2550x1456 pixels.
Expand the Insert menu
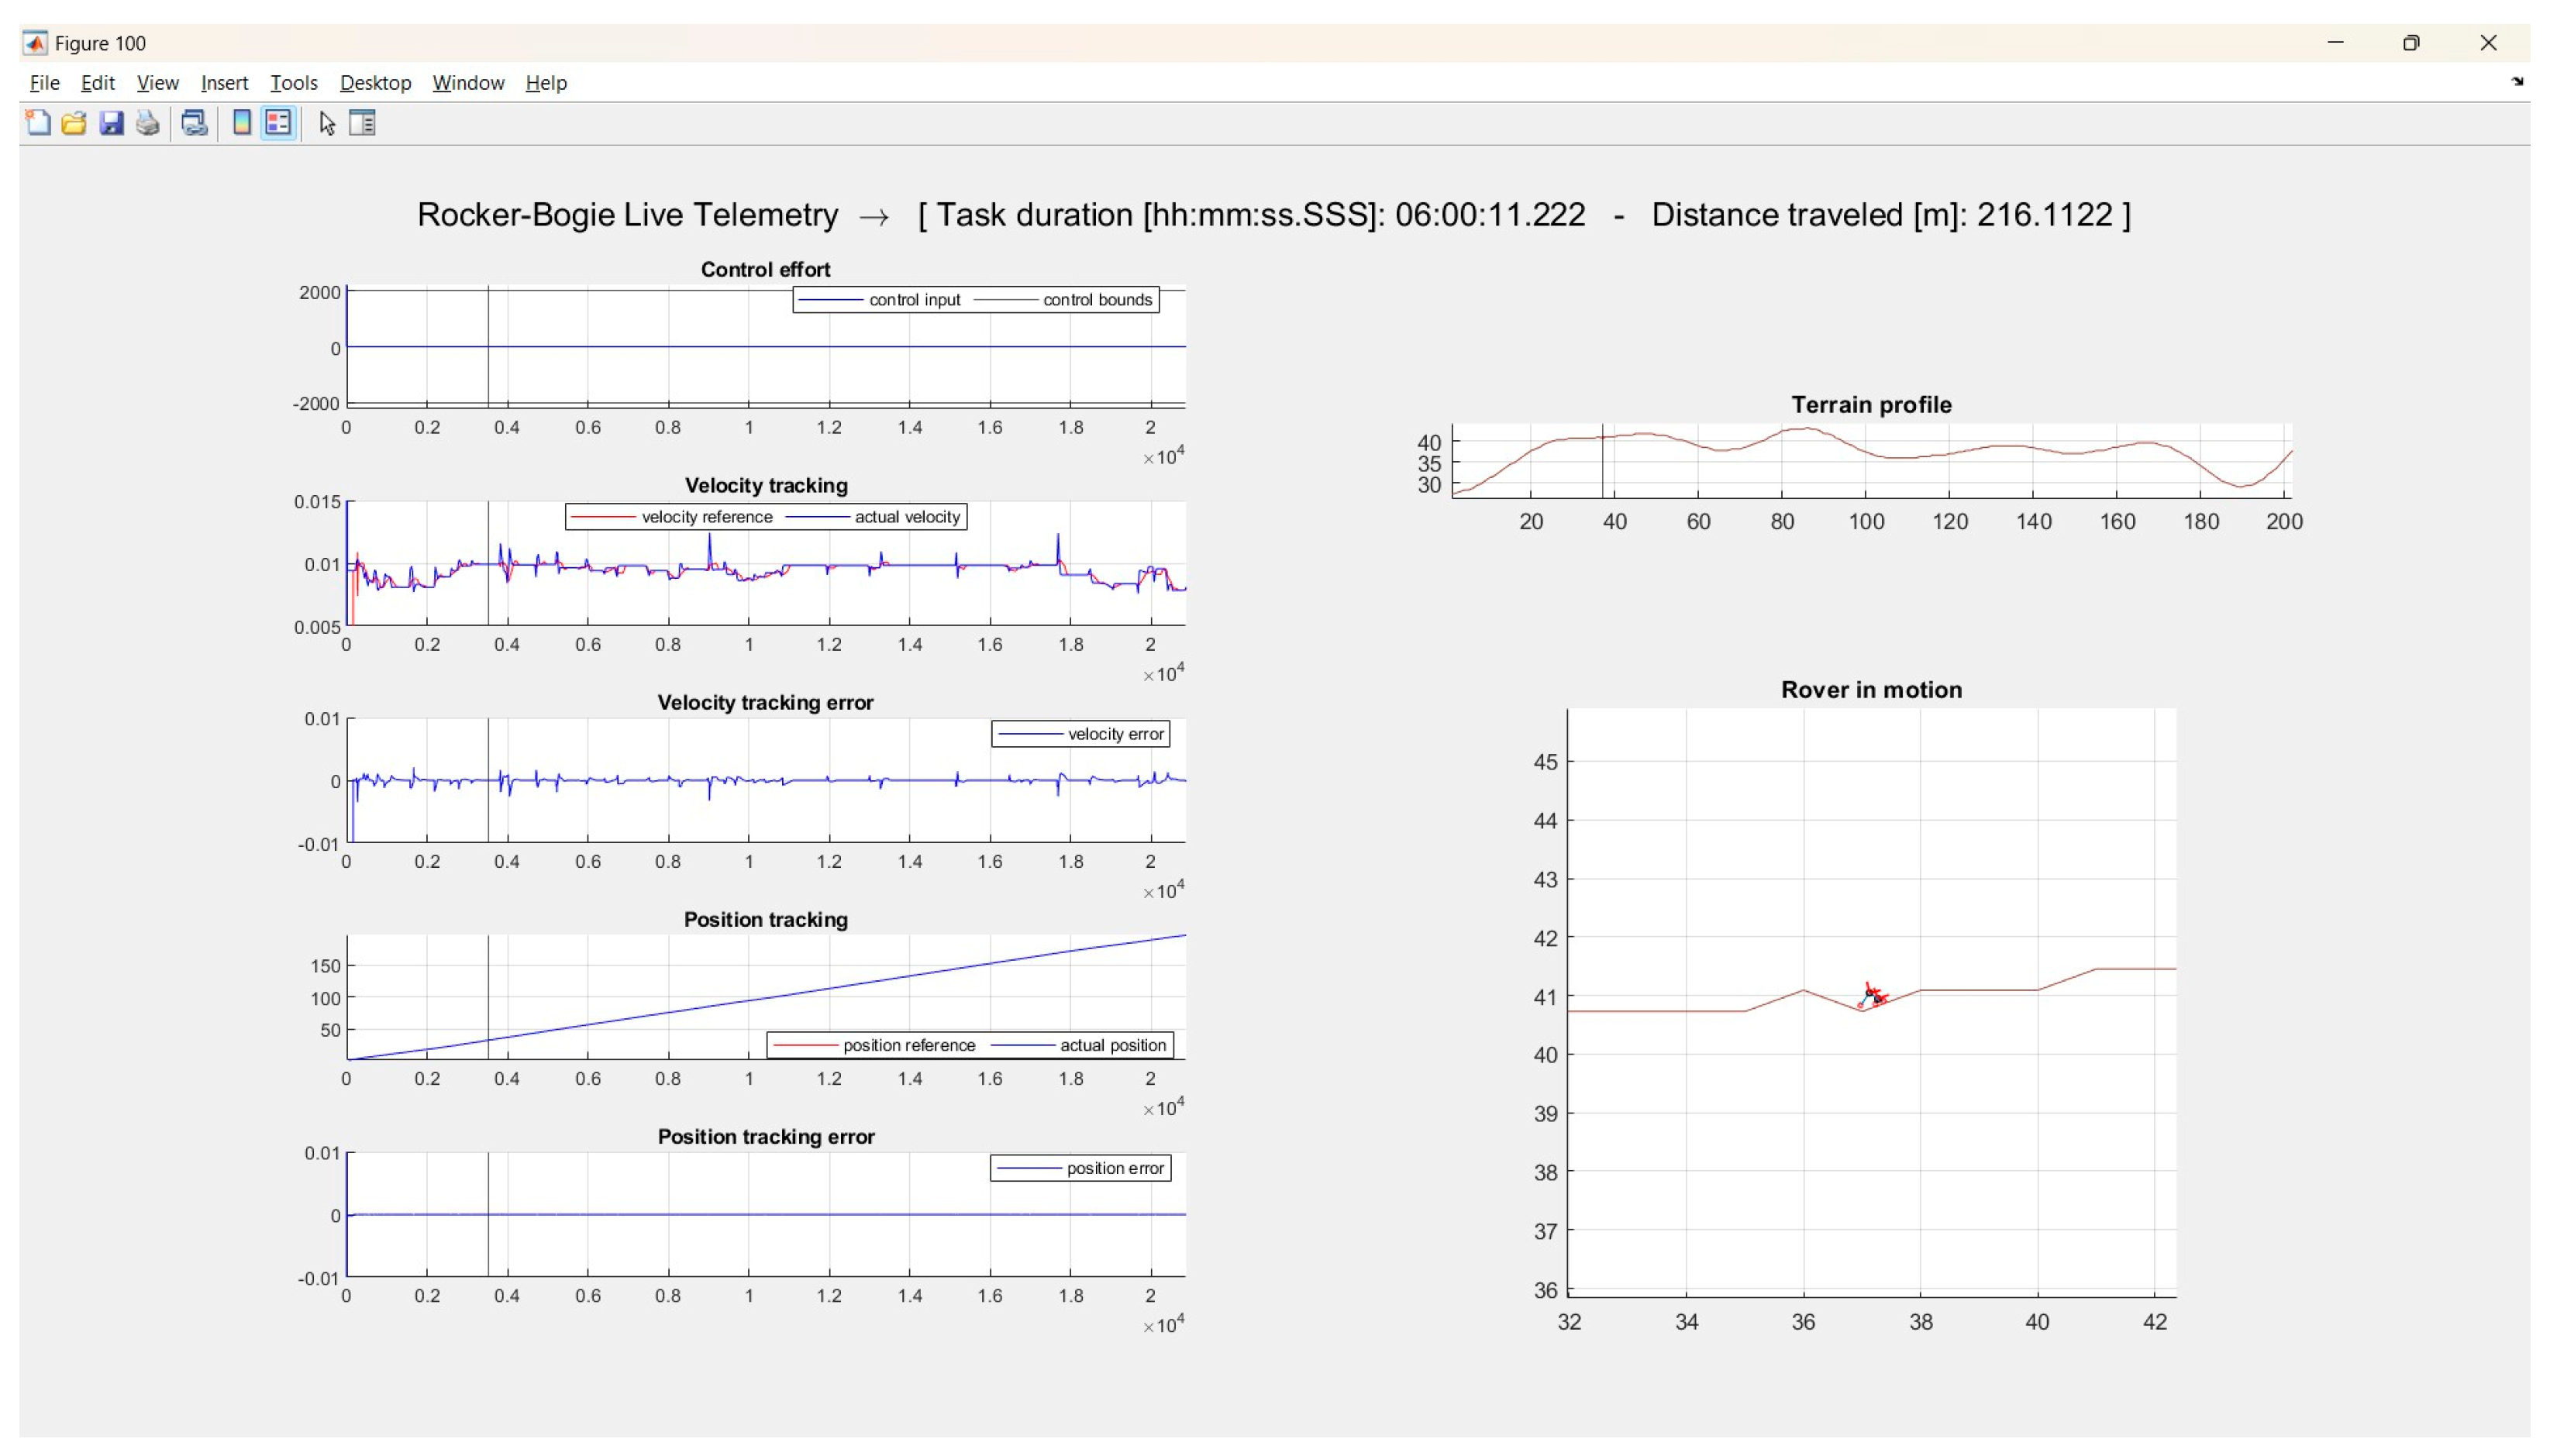tap(224, 83)
